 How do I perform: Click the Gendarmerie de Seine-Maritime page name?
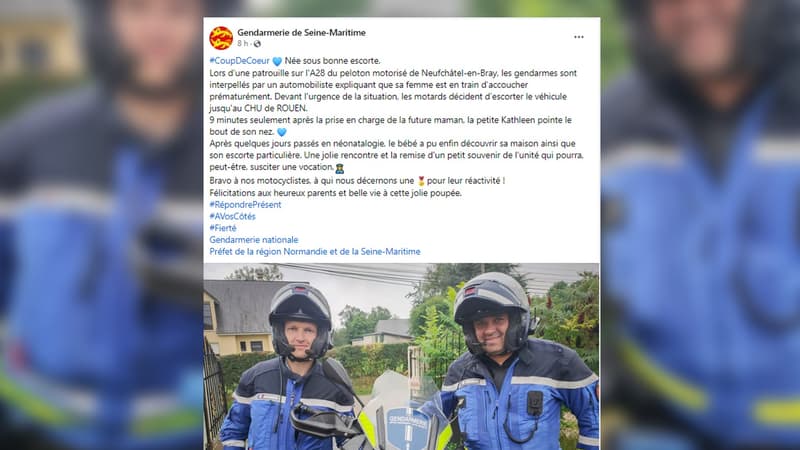click(x=301, y=32)
